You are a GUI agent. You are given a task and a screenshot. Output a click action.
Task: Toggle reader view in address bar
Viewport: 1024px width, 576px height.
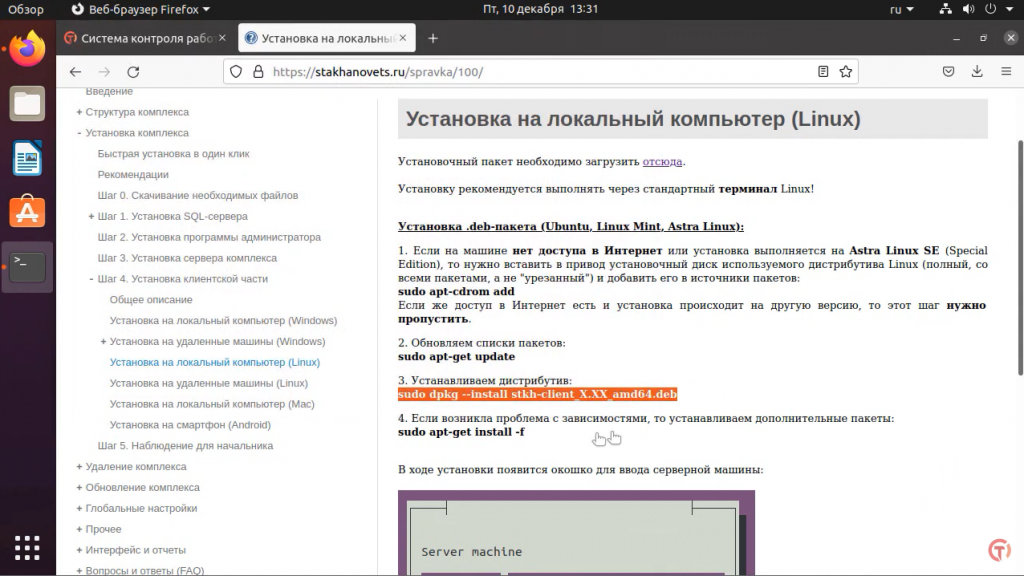coord(823,72)
